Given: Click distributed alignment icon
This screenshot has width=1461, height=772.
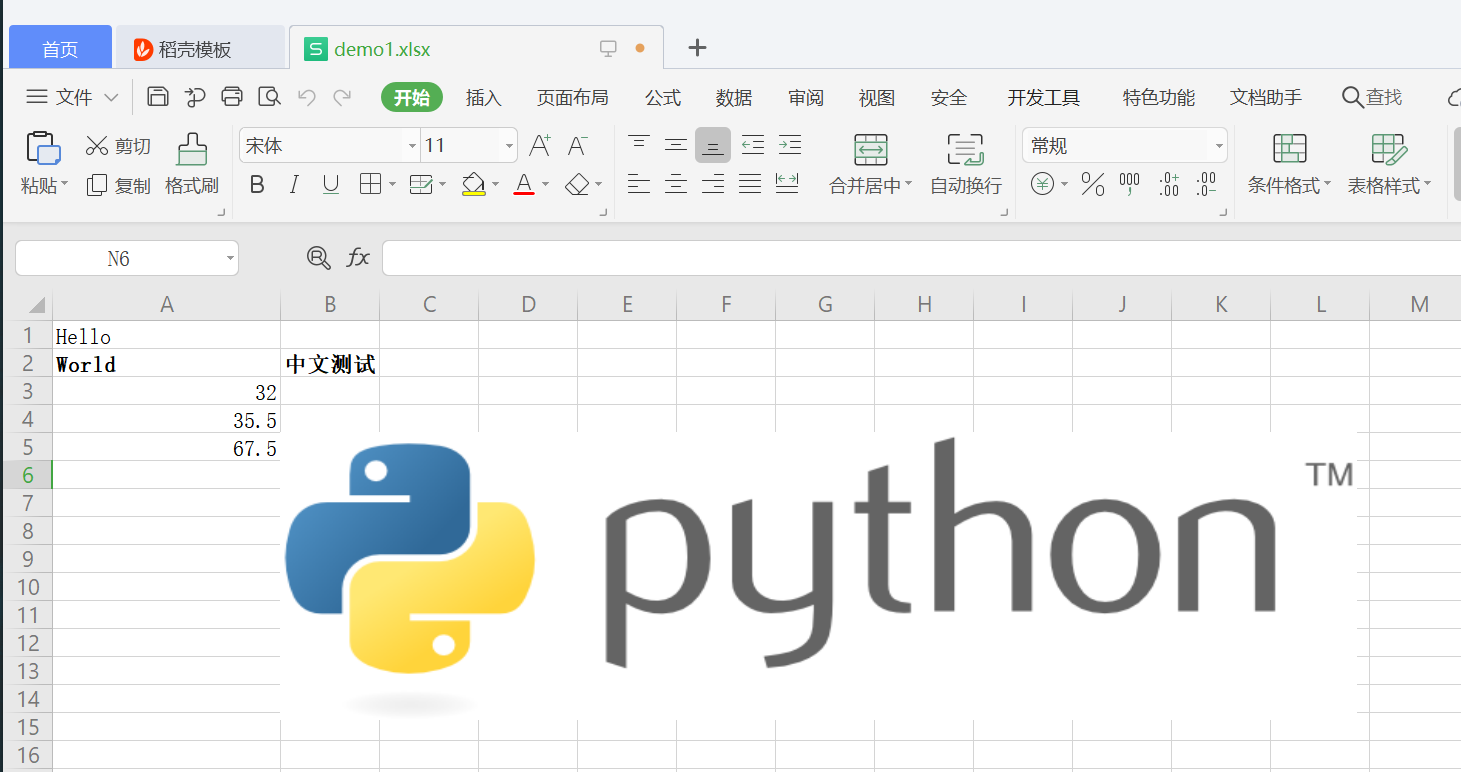Looking at the screenshot, I should (x=787, y=184).
